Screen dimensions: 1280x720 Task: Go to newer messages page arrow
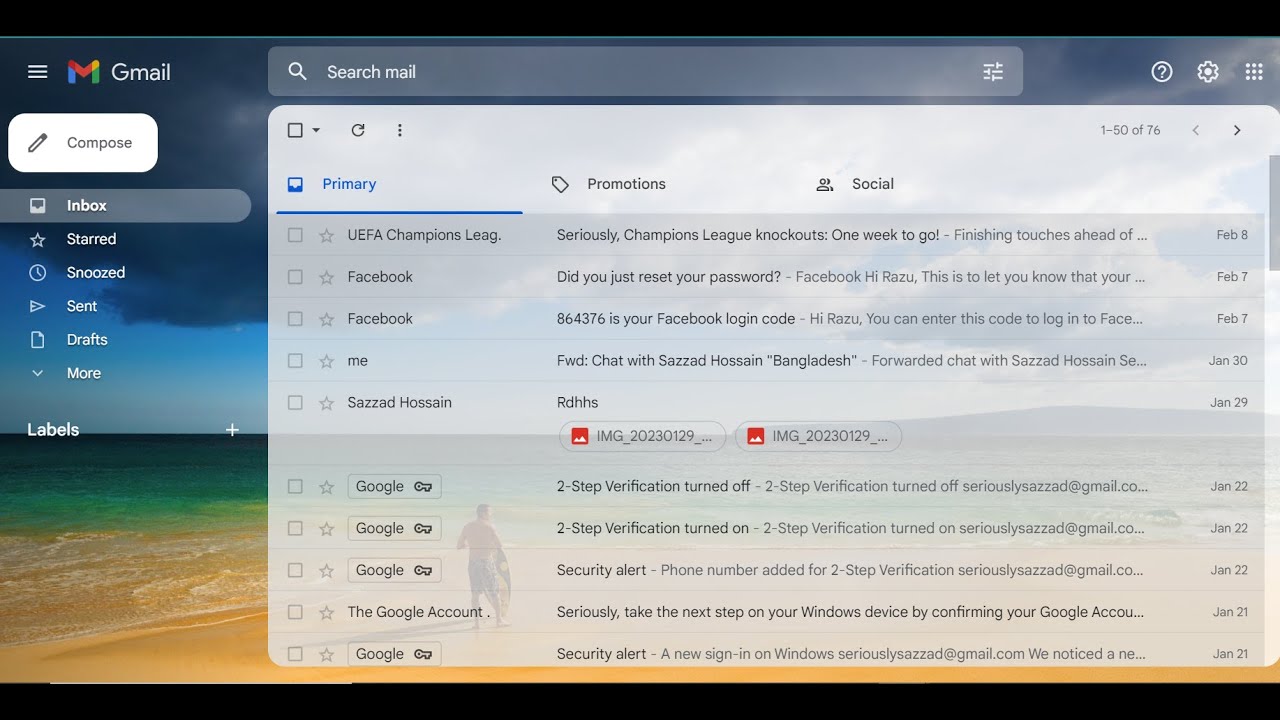(x=1195, y=130)
